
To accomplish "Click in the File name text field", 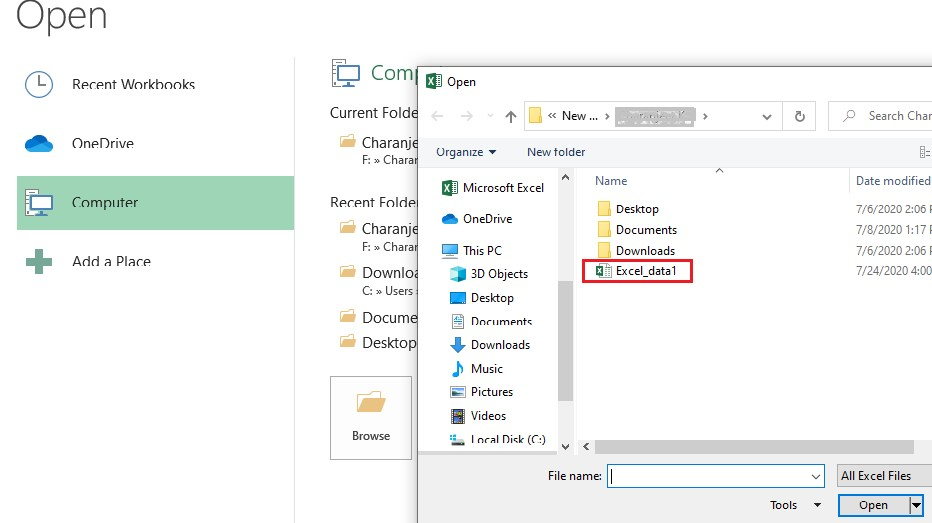I will click(x=715, y=476).
